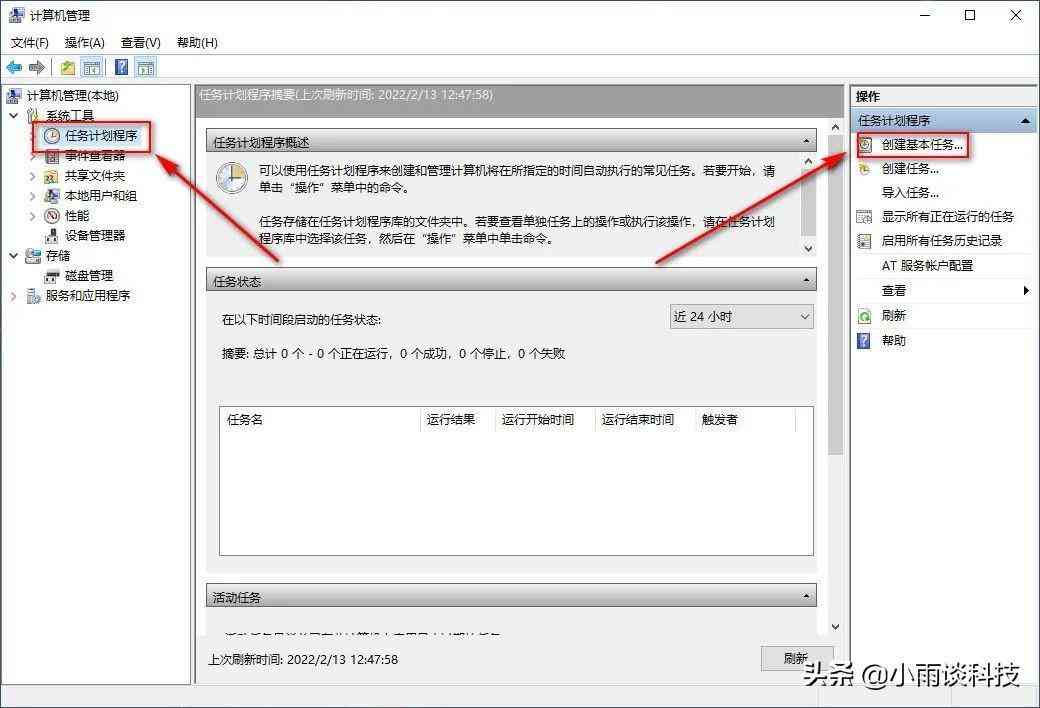1040x708 pixels.
Task: Collapse the 存储 tree node
Action: click(x=14, y=255)
